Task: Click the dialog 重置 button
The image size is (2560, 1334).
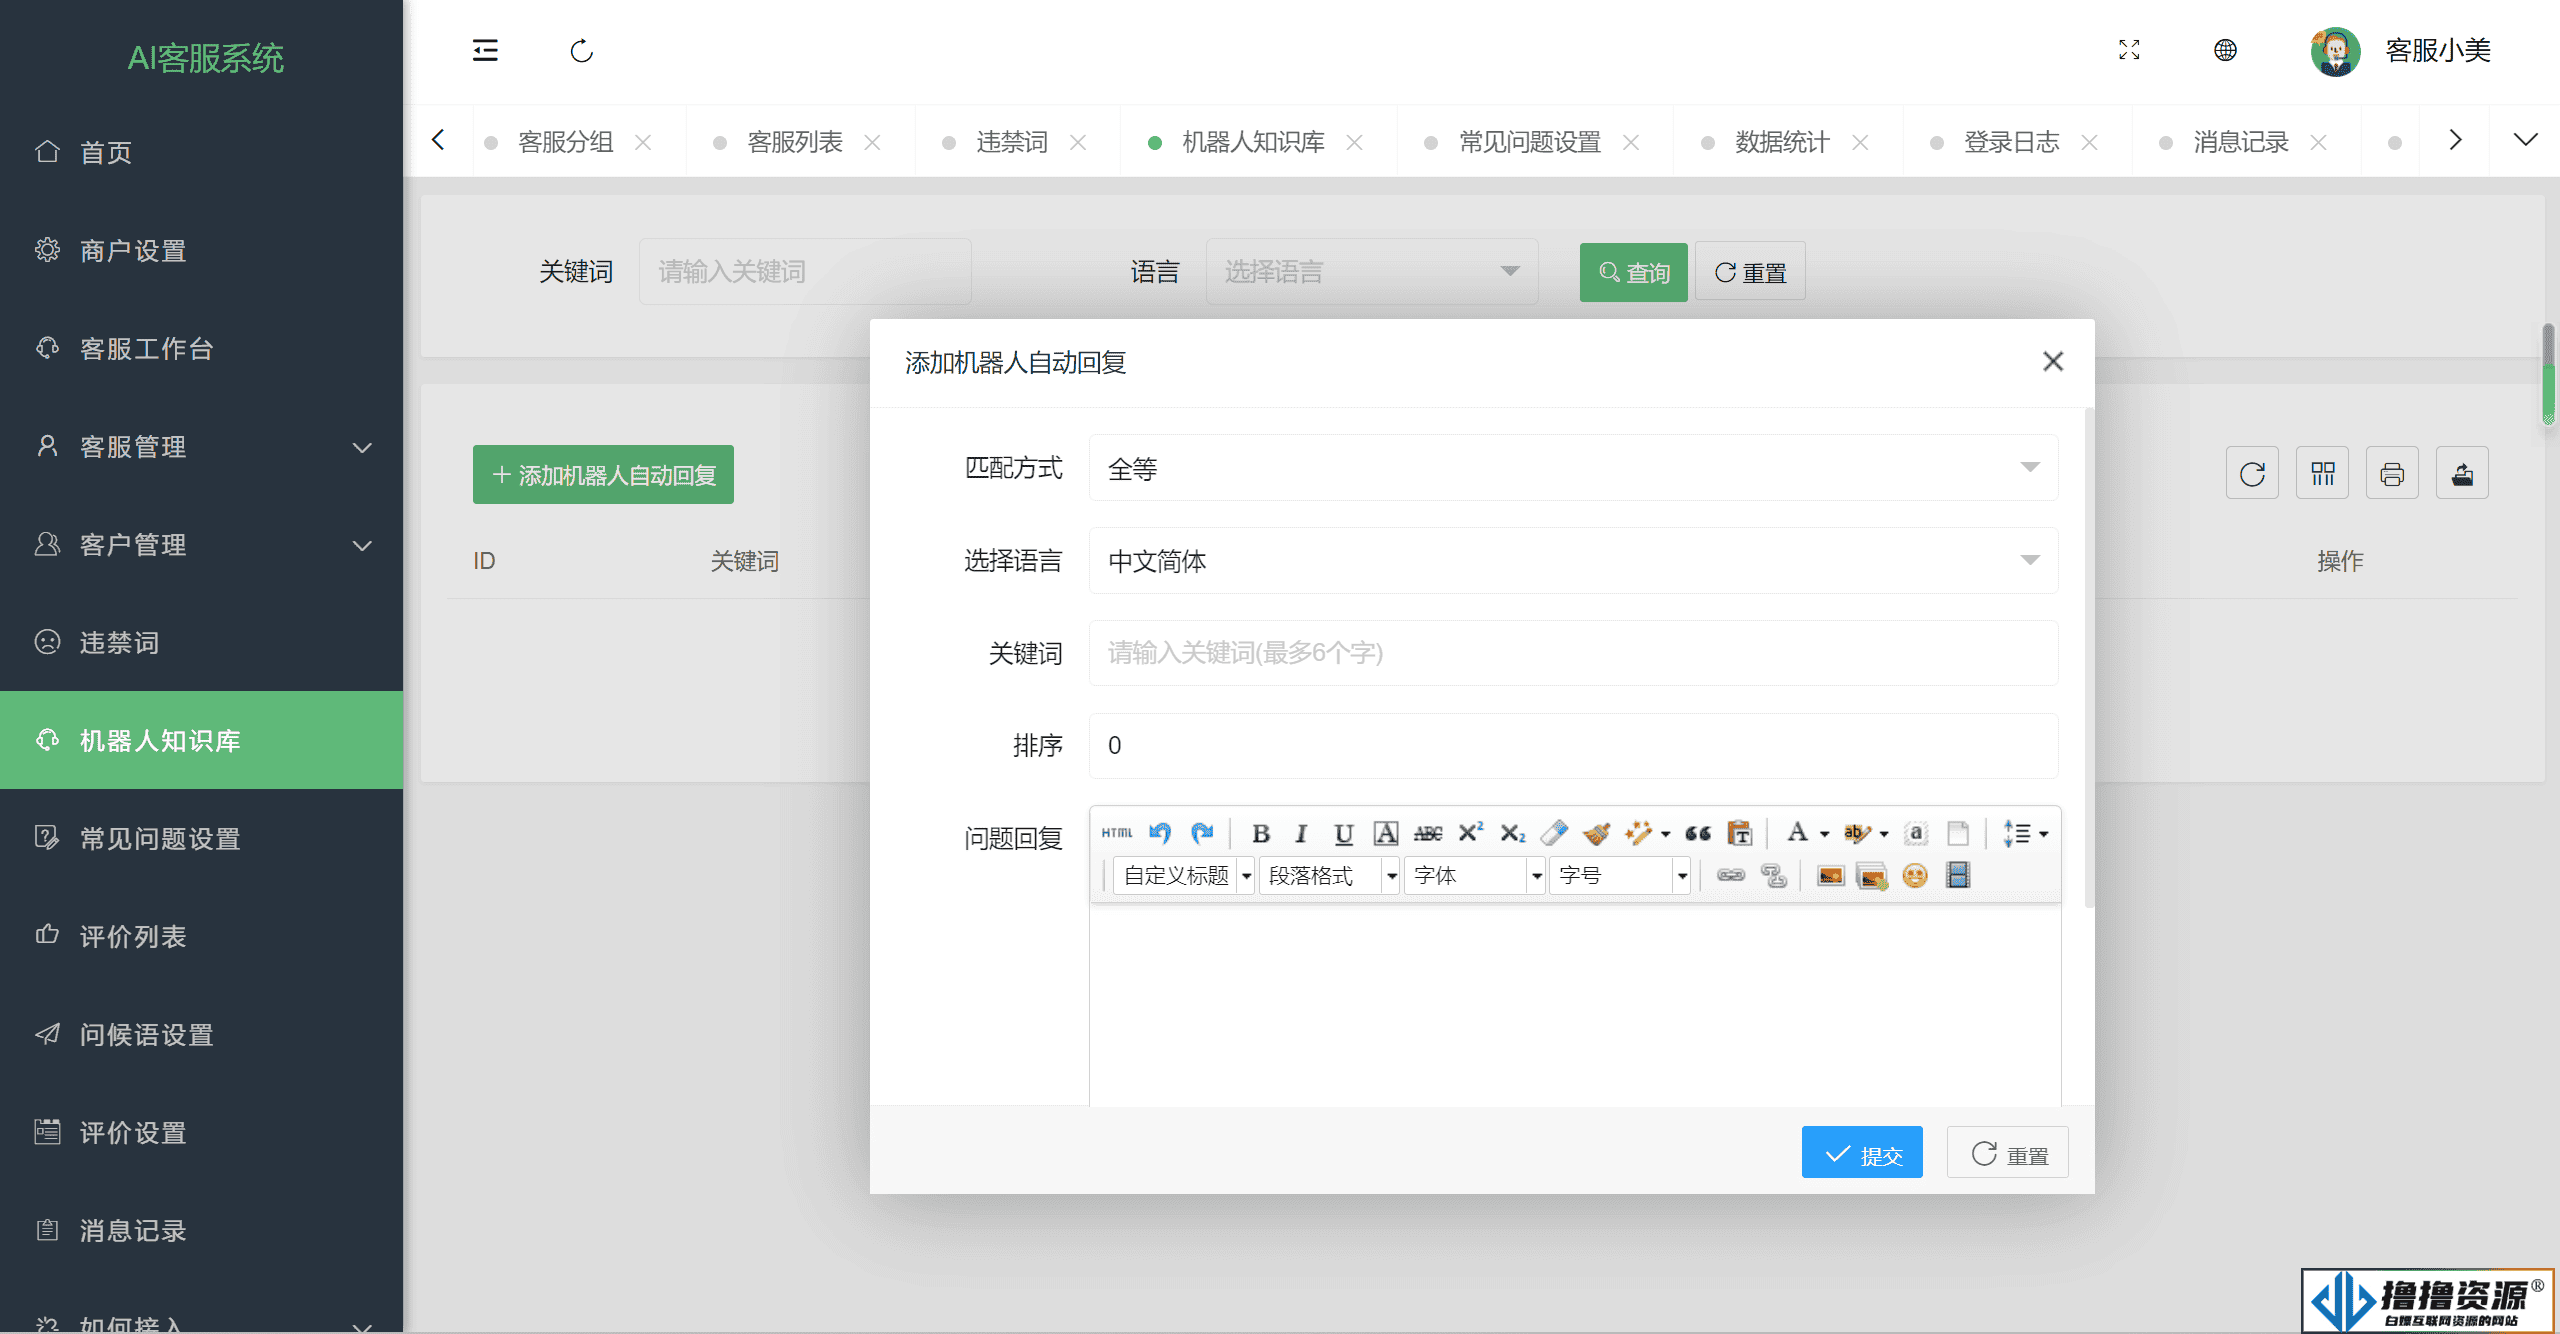Action: coord(2008,1153)
